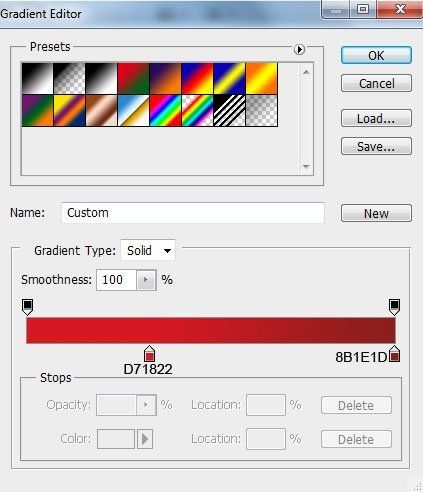The height and width of the screenshot is (492, 423).
Task: Select the right opacity stop above gradient
Action: 394,307
